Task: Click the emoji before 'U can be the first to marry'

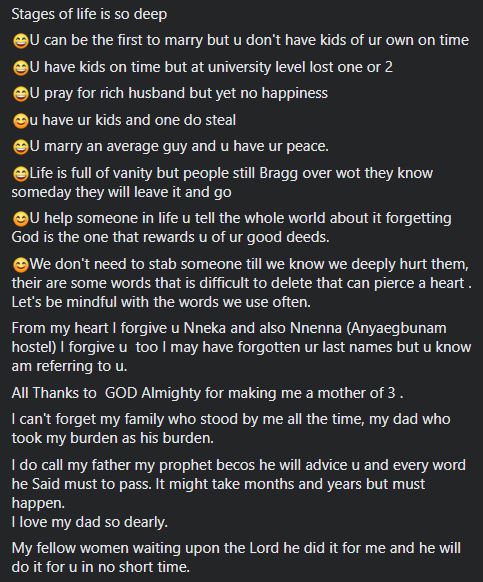Action: tap(20, 41)
